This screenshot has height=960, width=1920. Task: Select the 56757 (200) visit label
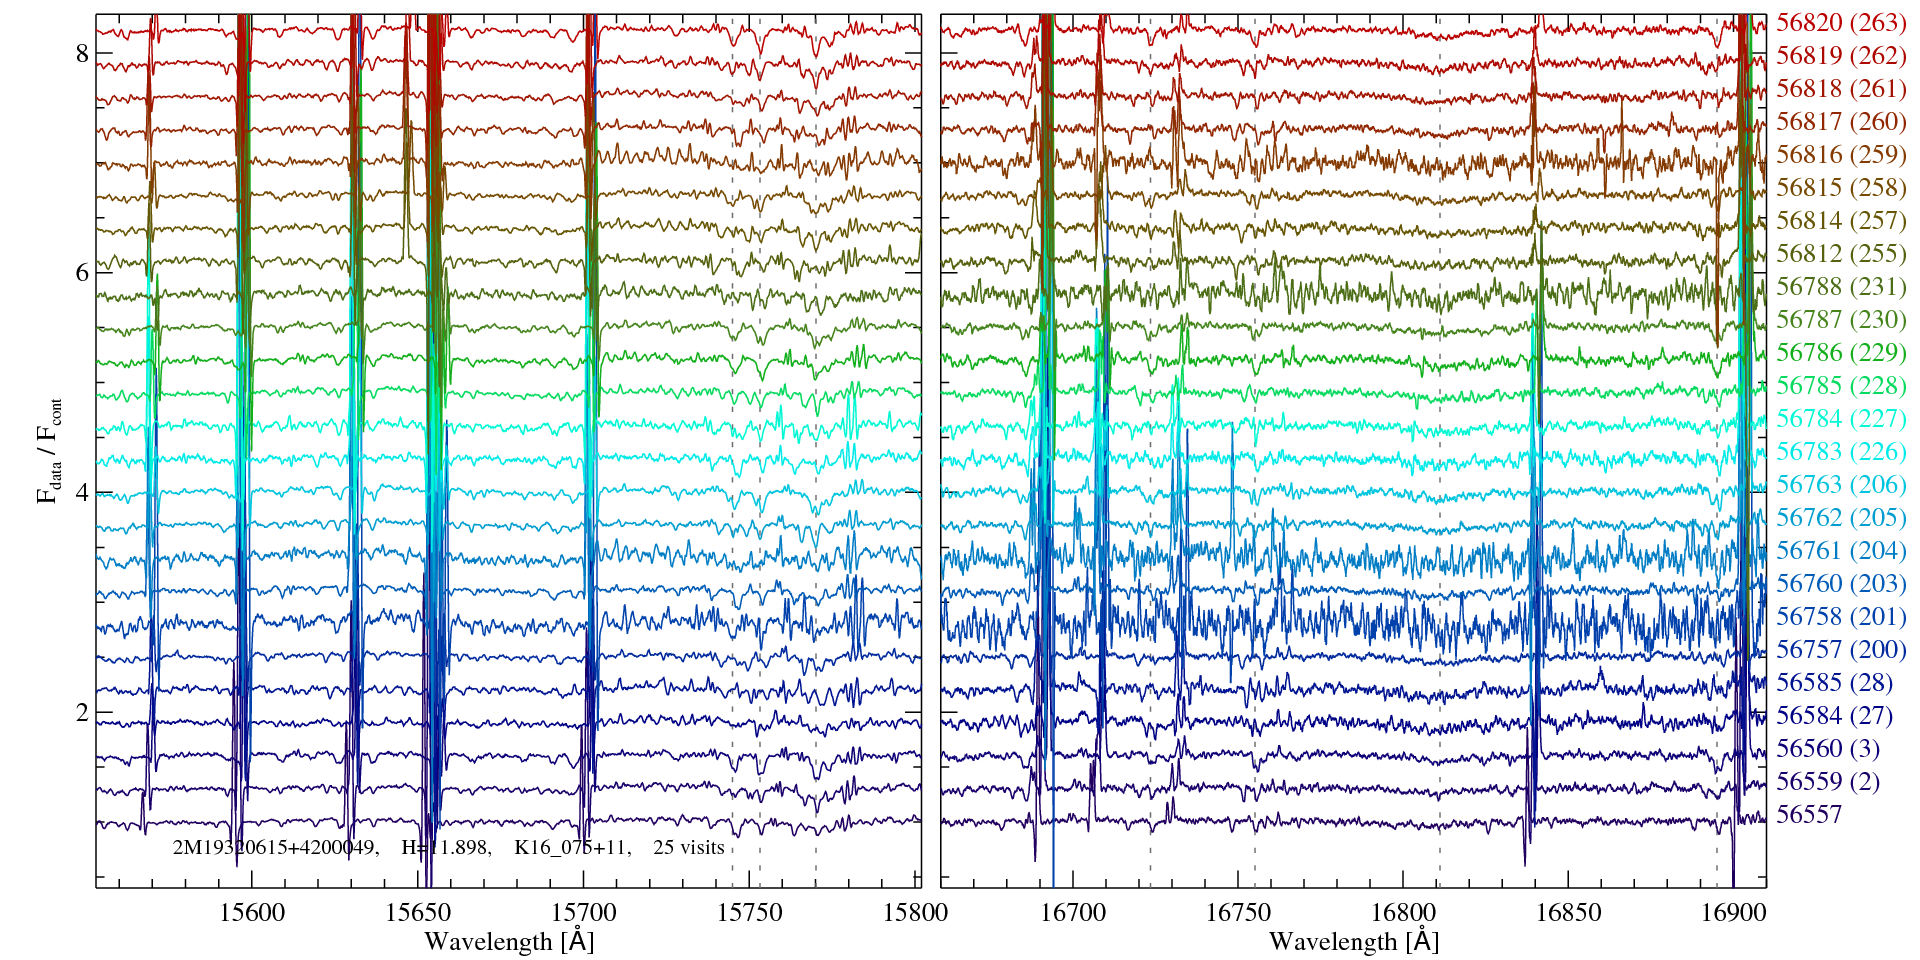coord(1841,650)
